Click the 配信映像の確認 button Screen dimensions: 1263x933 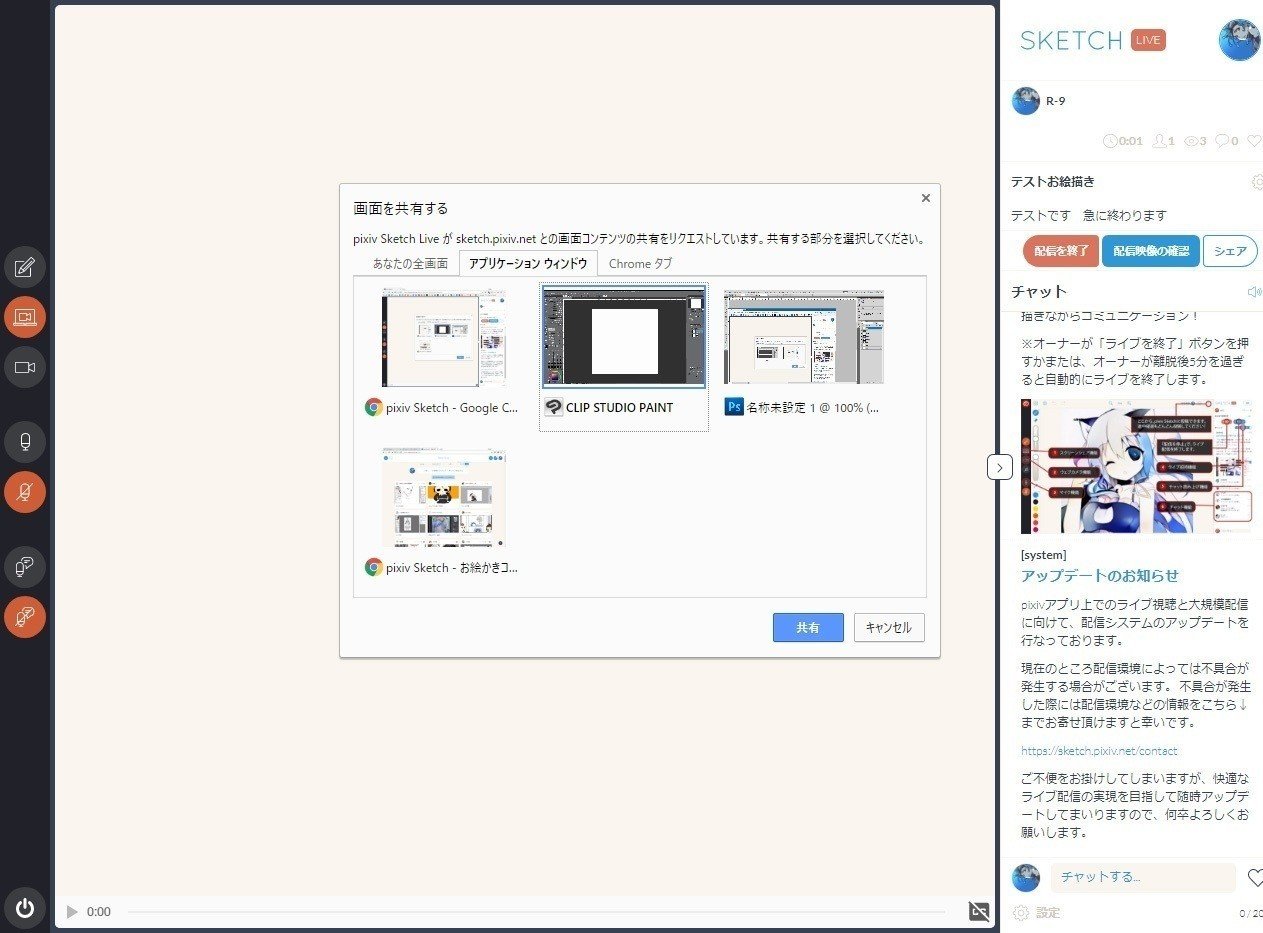point(1150,251)
